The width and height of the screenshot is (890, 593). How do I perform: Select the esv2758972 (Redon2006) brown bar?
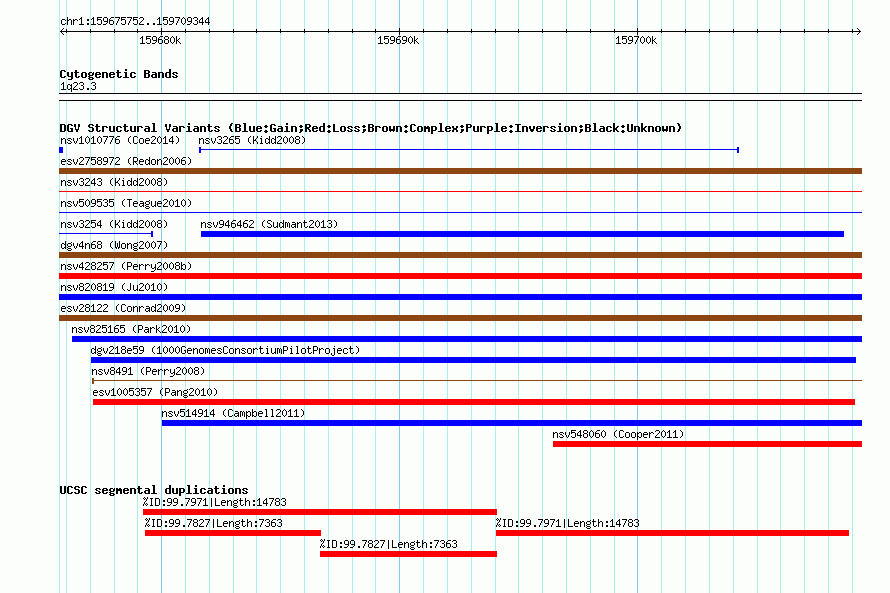point(460,171)
